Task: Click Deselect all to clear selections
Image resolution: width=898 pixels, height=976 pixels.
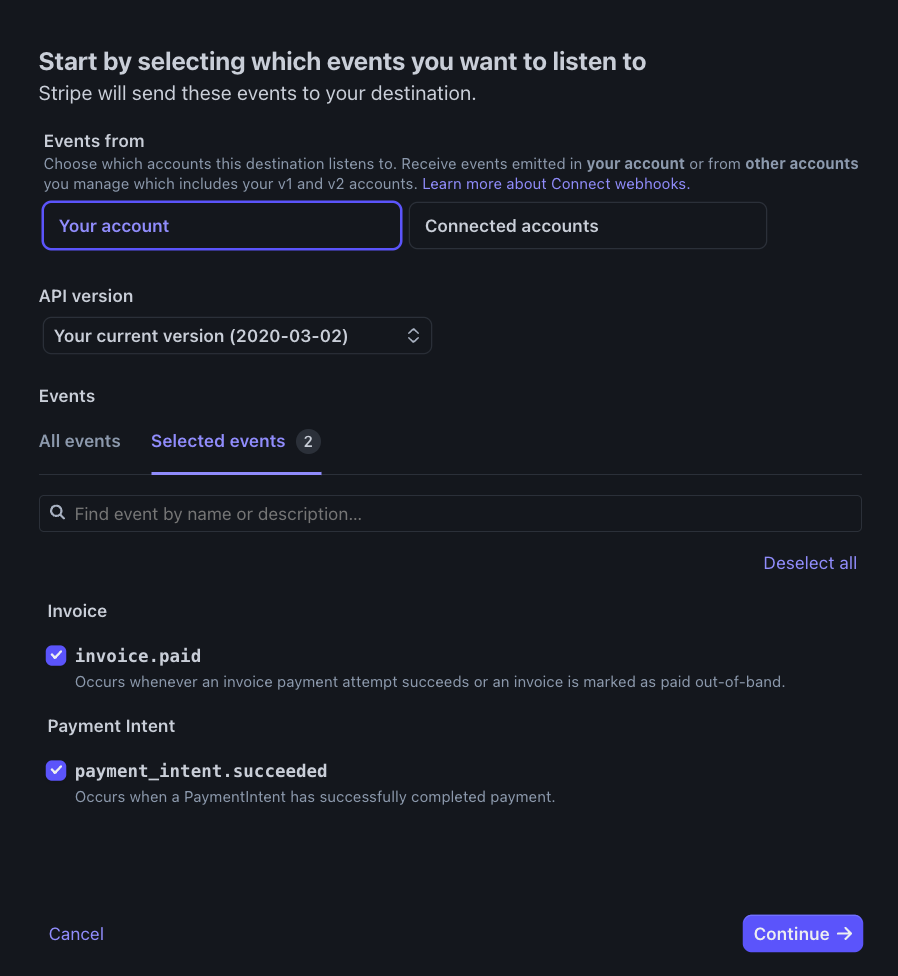Action: (810, 563)
